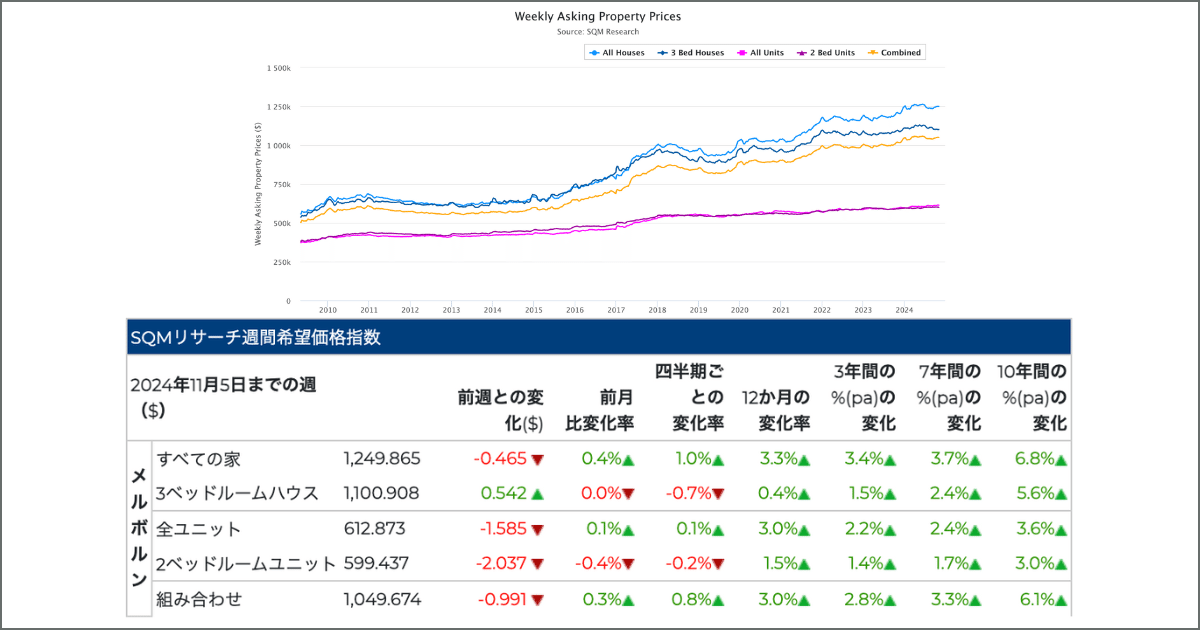The height and width of the screenshot is (630, 1200).
Task: Select the 前月比変化率 column header
Action: click(600, 409)
